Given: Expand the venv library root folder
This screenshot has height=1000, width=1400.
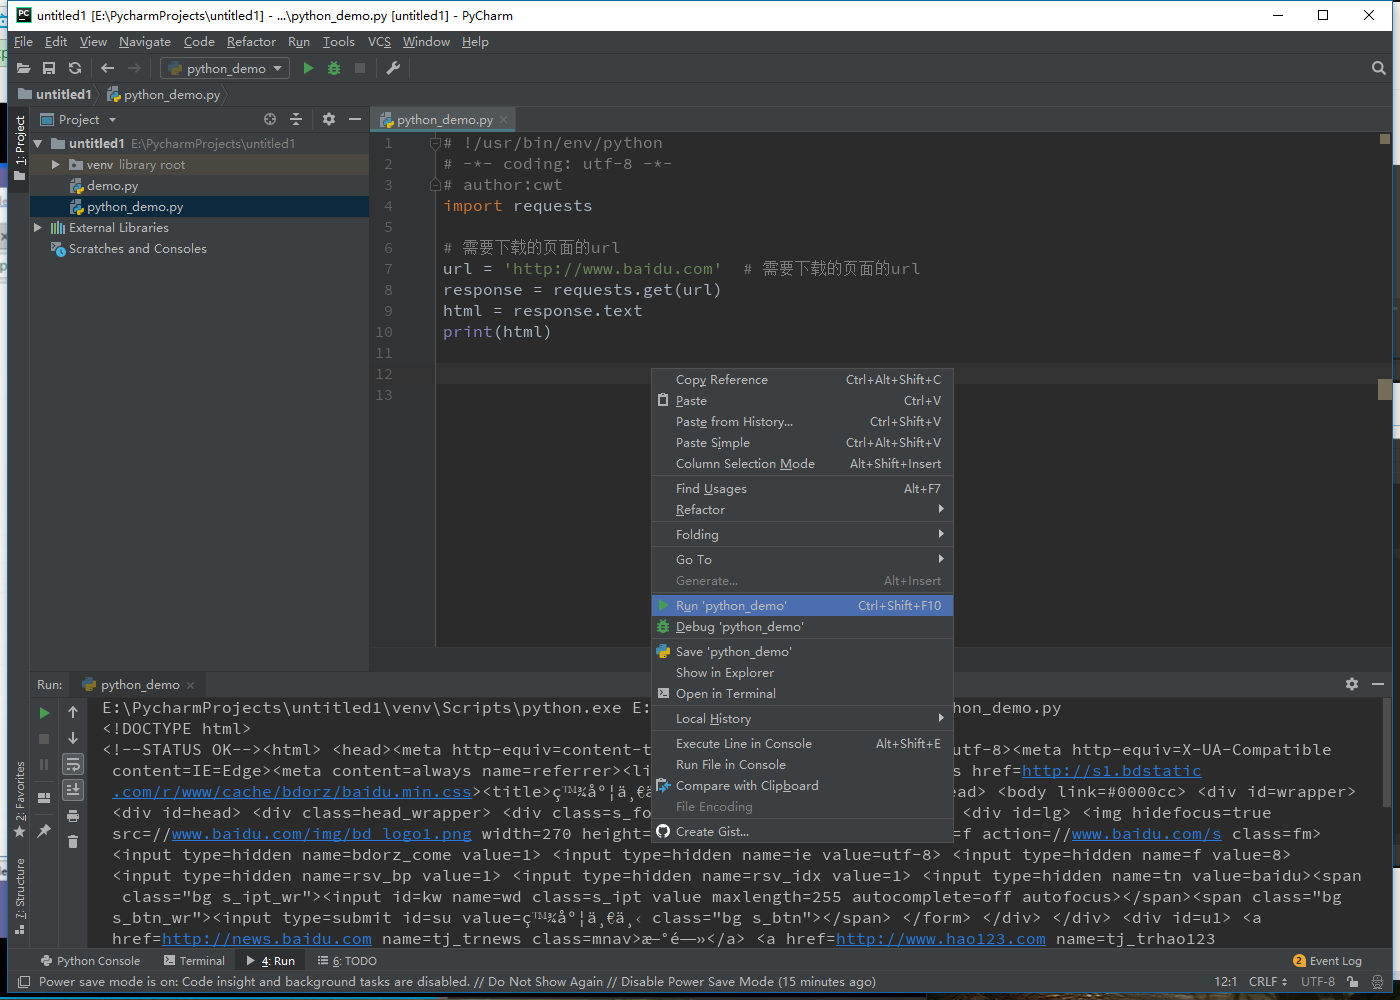Looking at the screenshot, I should tap(56, 165).
